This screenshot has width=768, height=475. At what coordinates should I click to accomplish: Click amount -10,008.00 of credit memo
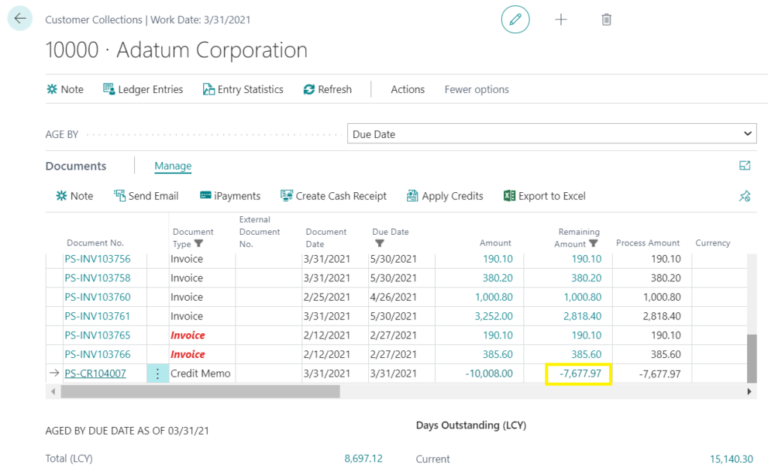(x=489, y=374)
